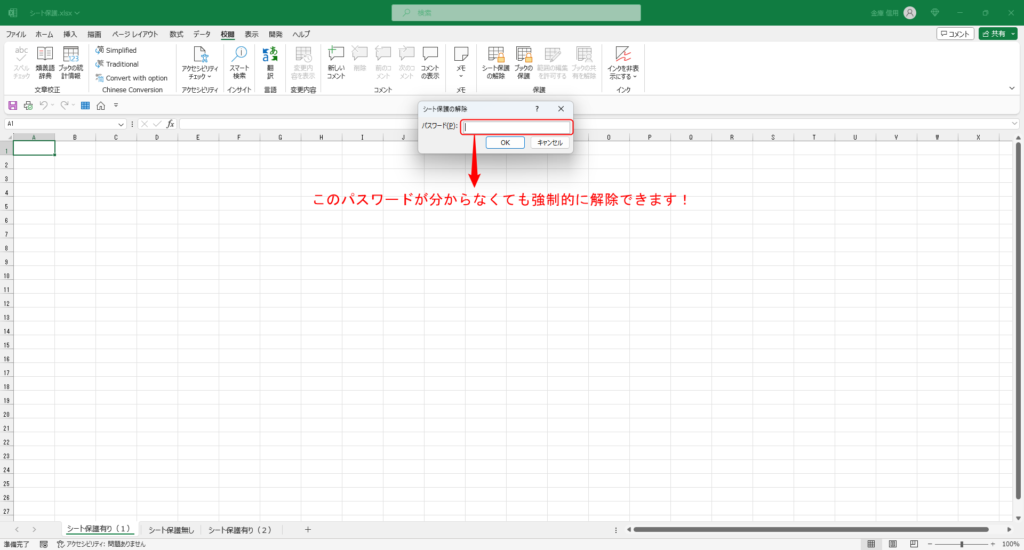Select cell A1 in the worksheet
The height and width of the screenshot is (550, 1024).
click(x=34, y=148)
